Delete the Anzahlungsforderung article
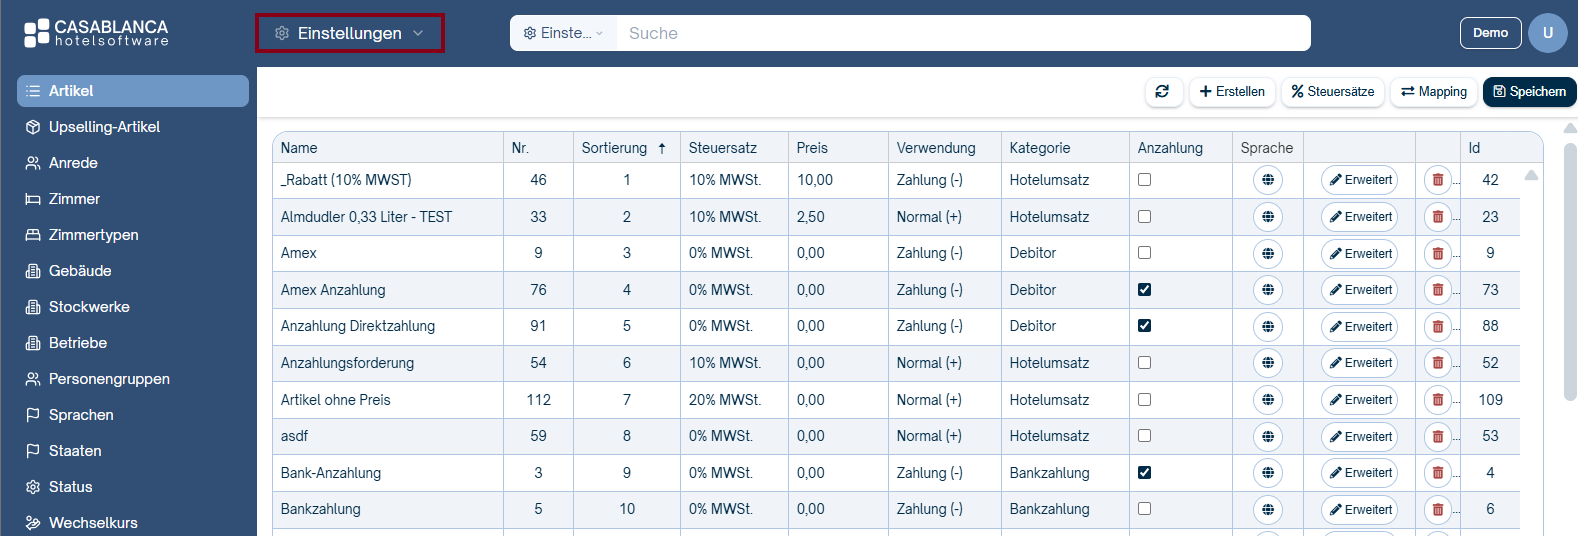1578x536 pixels. point(1438,363)
